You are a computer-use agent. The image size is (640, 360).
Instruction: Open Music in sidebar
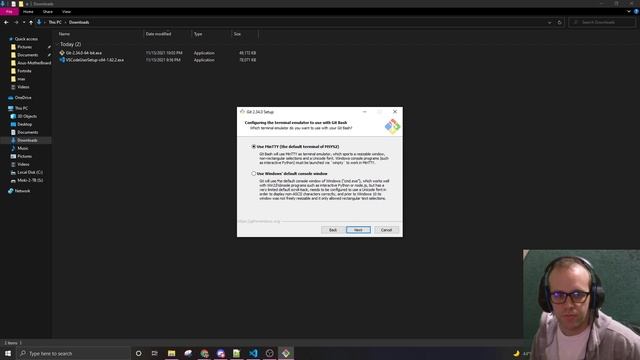(x=23, y=148)
